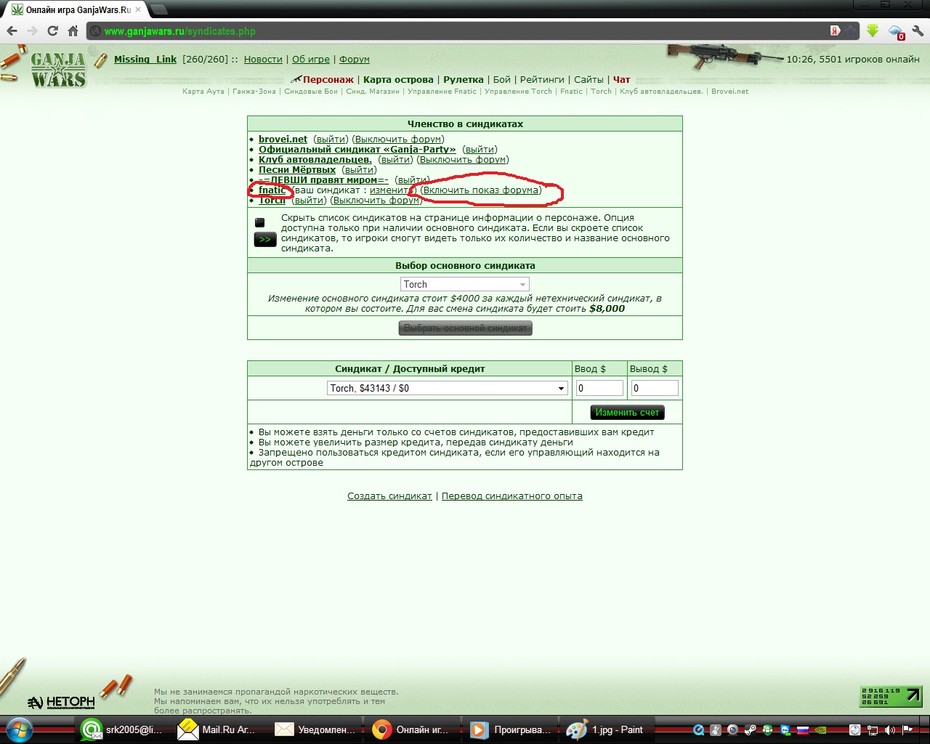
Task: Open the Рейтинги menu item
Action: click(x=542, y=80)
